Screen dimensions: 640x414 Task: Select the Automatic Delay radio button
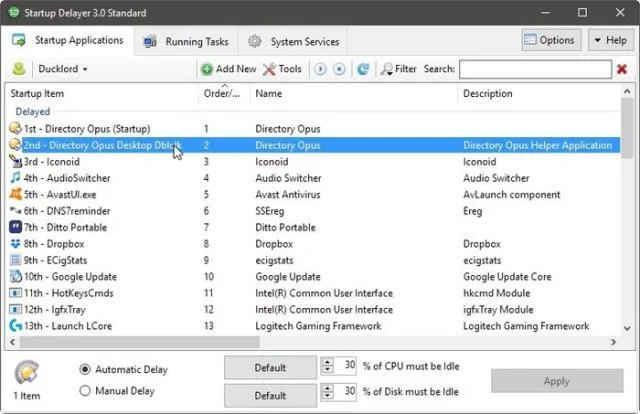85,369
